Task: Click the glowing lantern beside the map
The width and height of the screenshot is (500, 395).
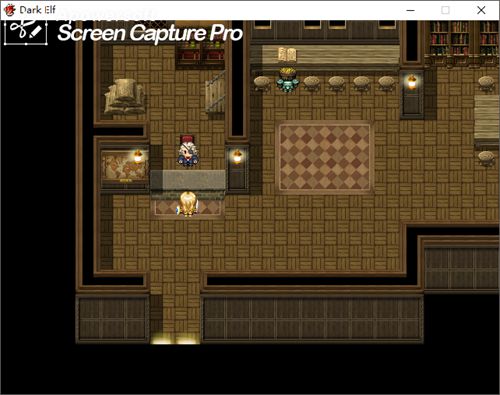Action: [138, 156]
